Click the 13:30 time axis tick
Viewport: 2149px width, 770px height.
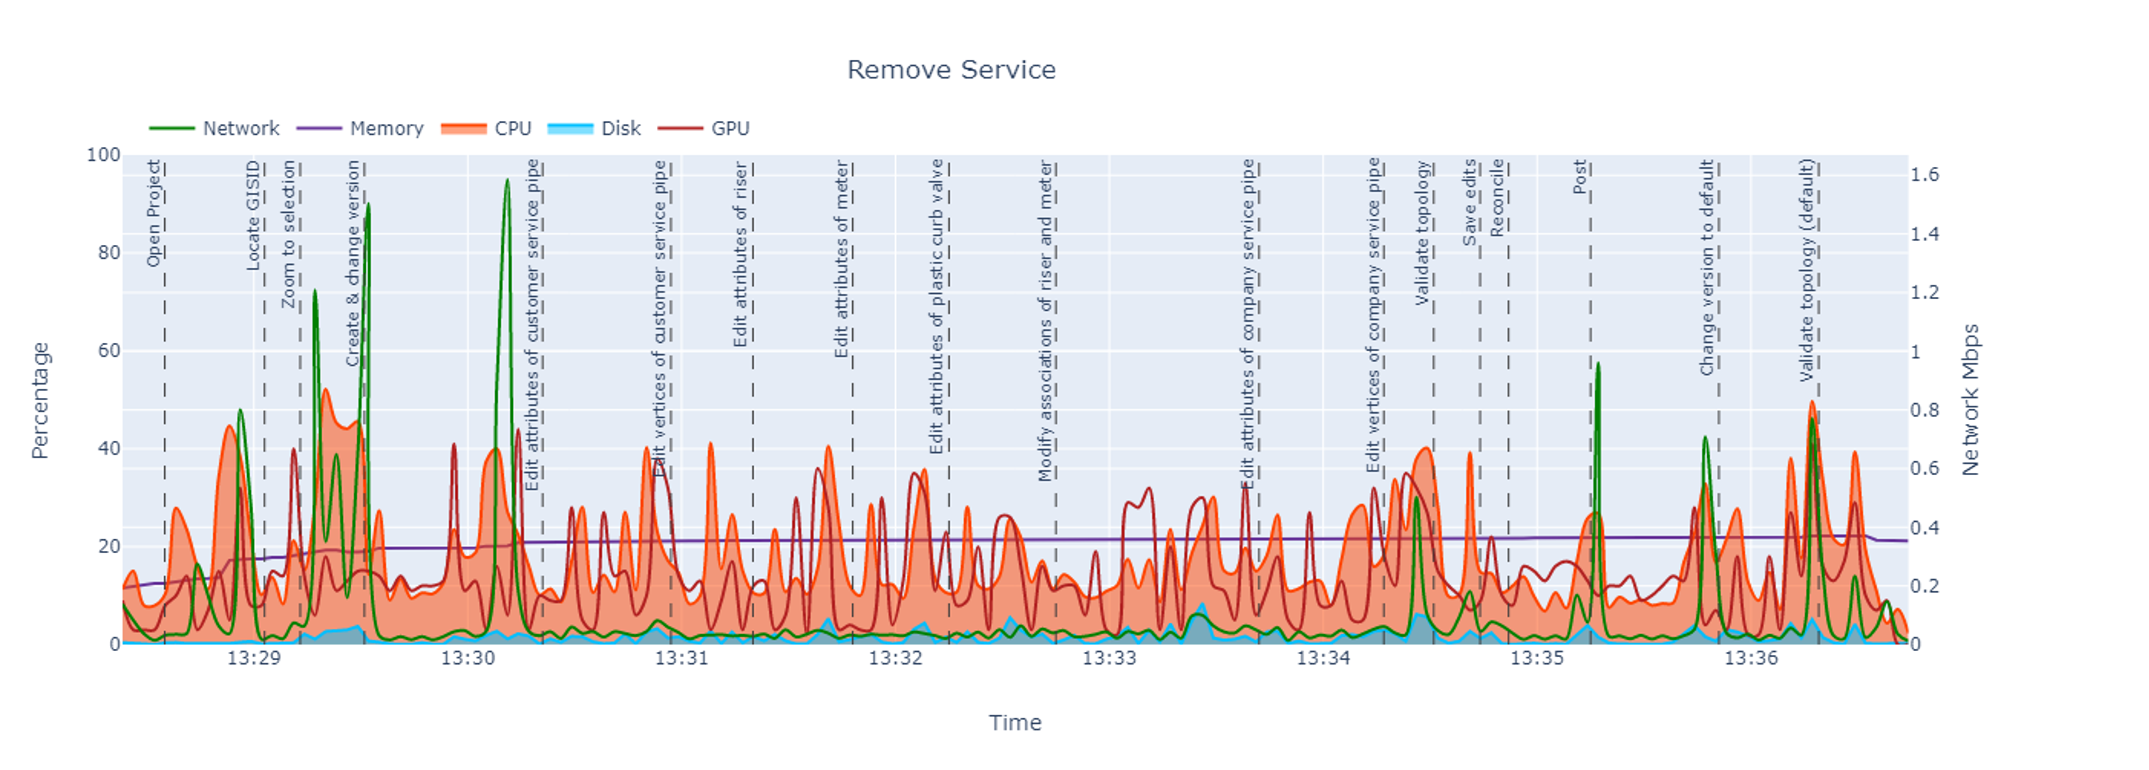pos(468,657)
